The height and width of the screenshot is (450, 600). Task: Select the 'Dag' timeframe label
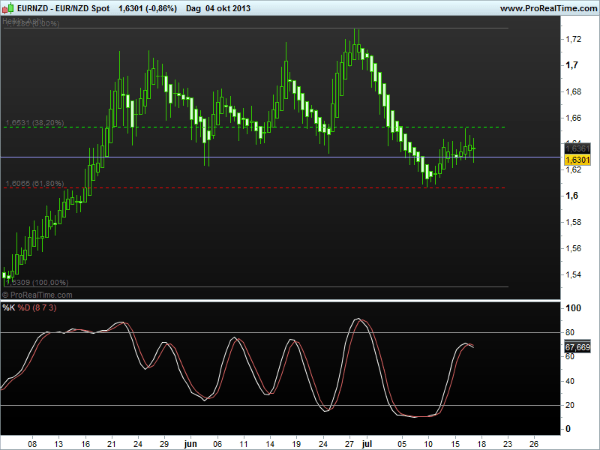pyautogui.click(x=193, y=8)
